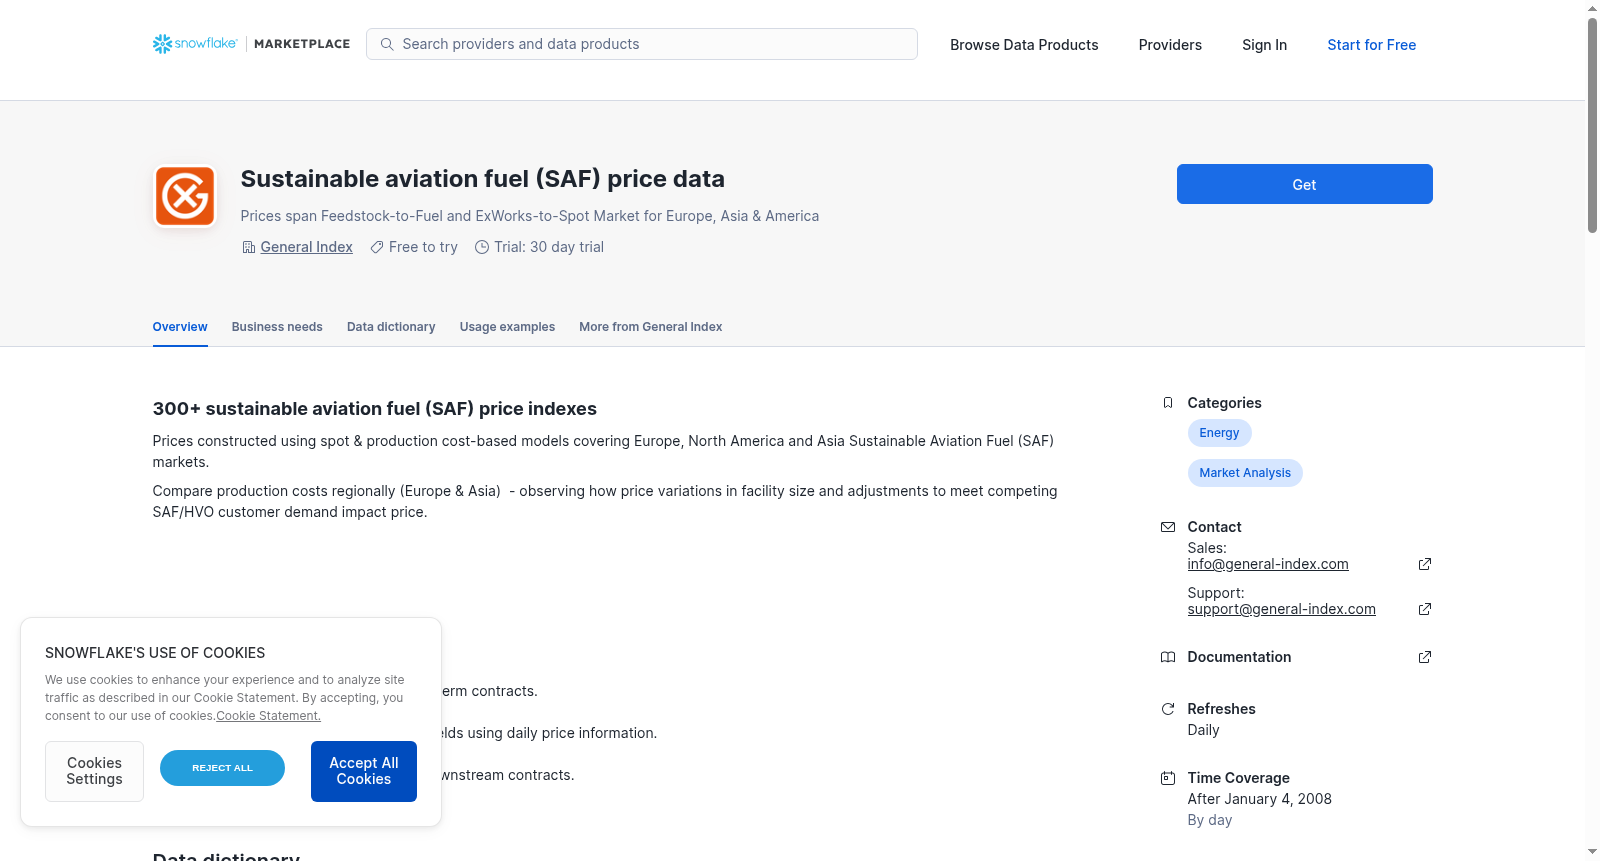This screenshot has height=861, width=1600.
Task: Click the Documentation book icon
Action: pyautogui.click(x=1168, y=657)
